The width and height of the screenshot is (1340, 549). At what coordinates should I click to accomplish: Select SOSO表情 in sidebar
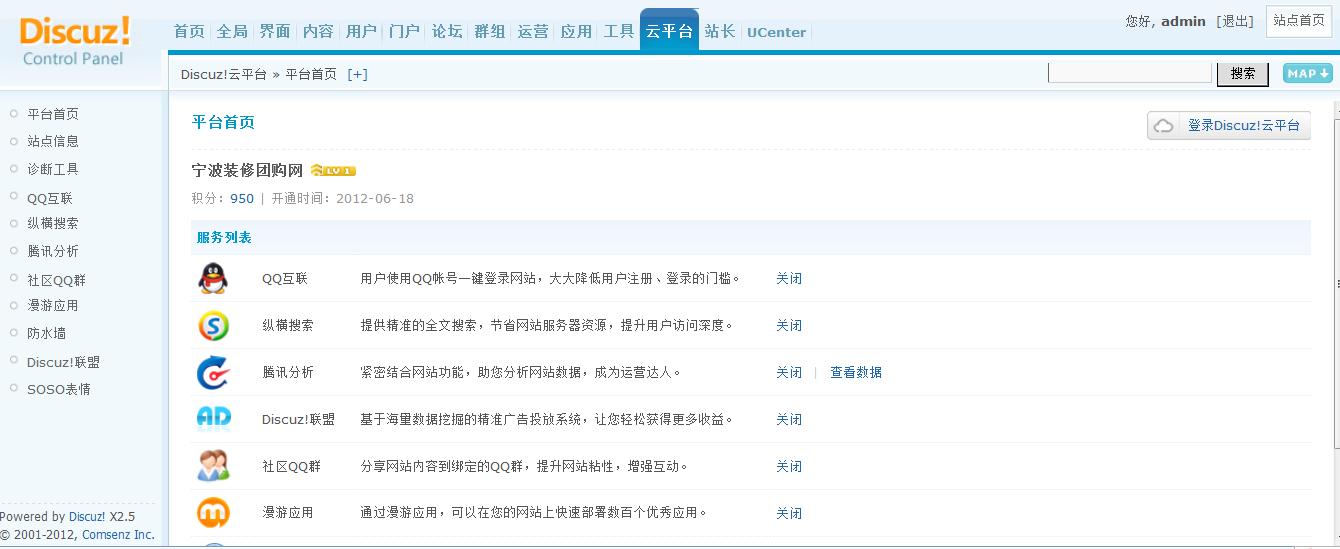tap(59, 389)
